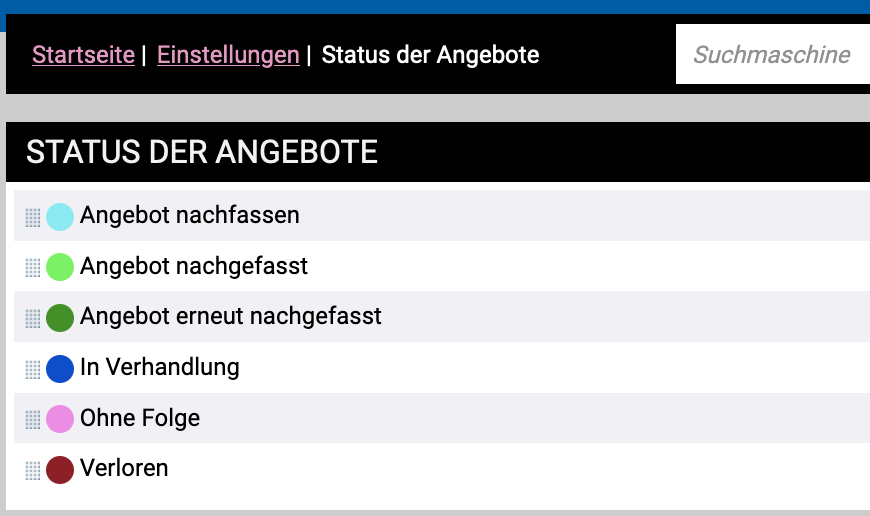Open the Angebot erneut nachgefasst status
The image size is (870, 516).
tap(230, 317)
